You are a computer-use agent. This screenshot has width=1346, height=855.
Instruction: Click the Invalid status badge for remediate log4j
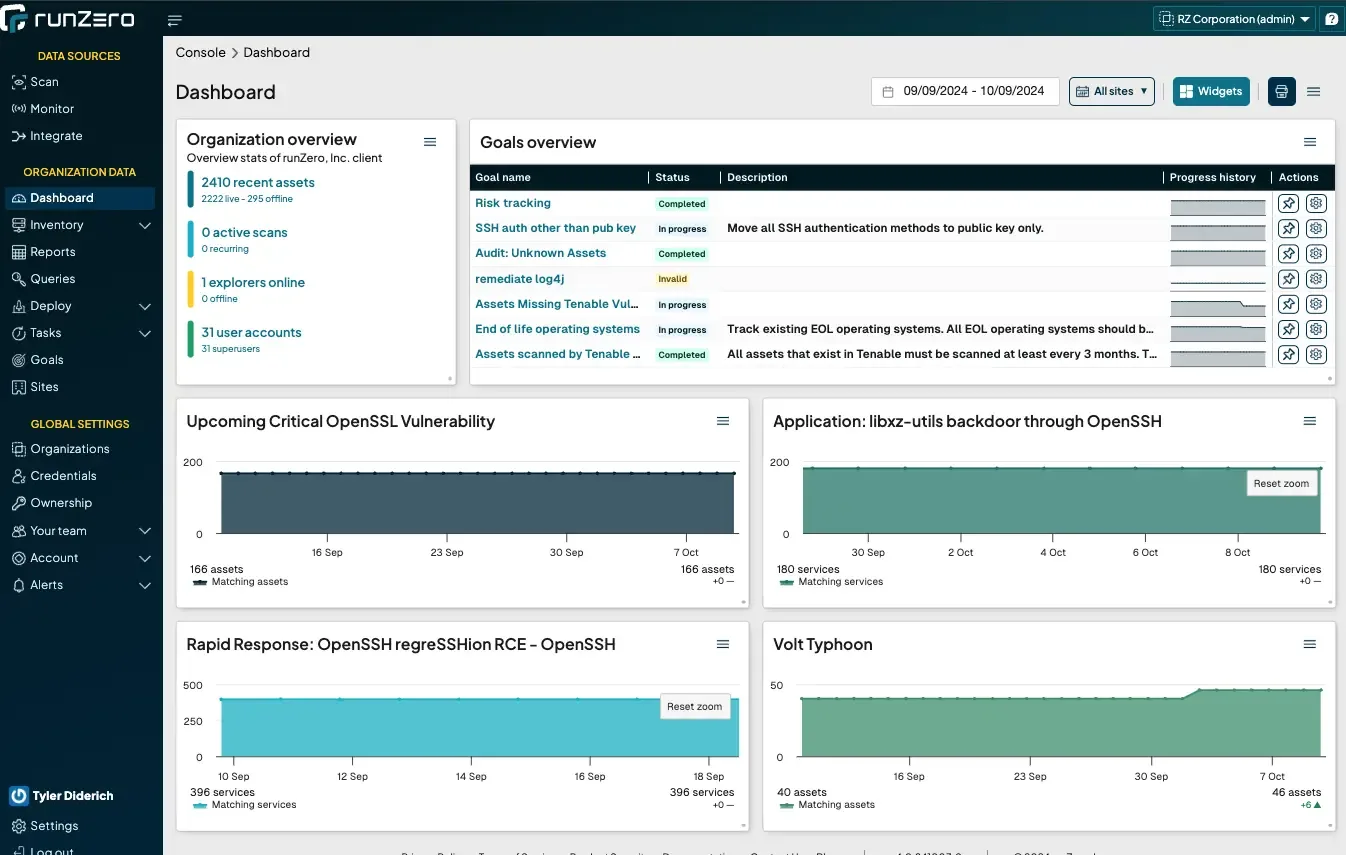click(672, 279)
